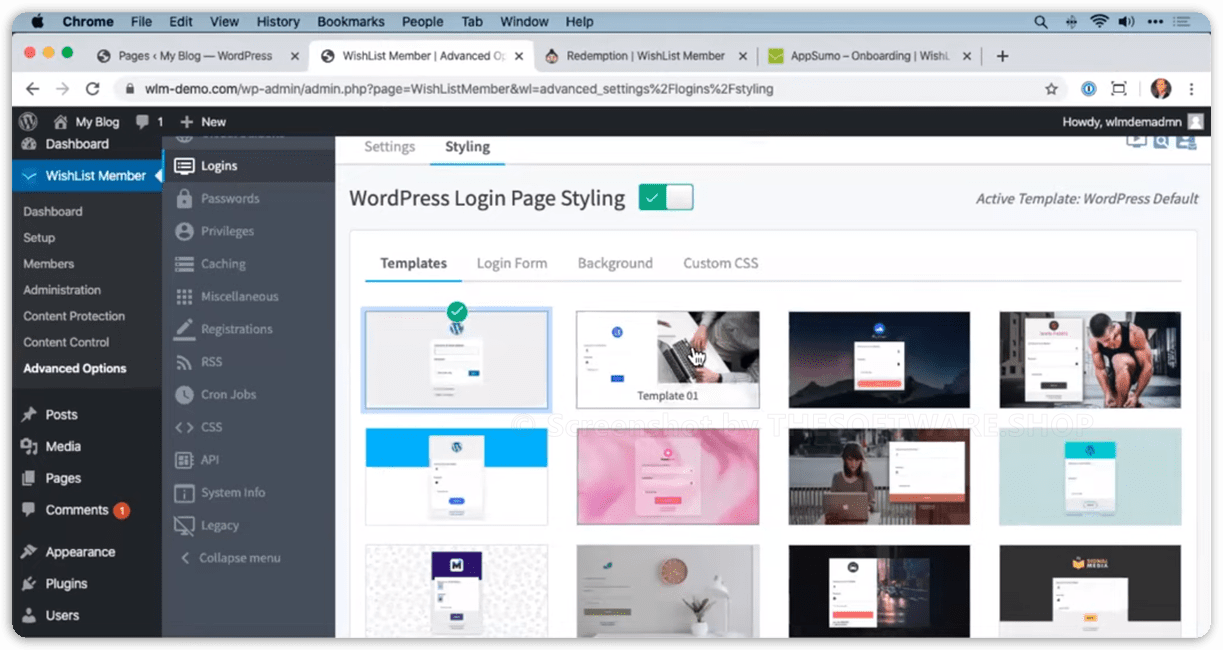Open the comments bubble in admin bar
The width and height of the screenshot is (1223, 650).
tap(149, 122)
